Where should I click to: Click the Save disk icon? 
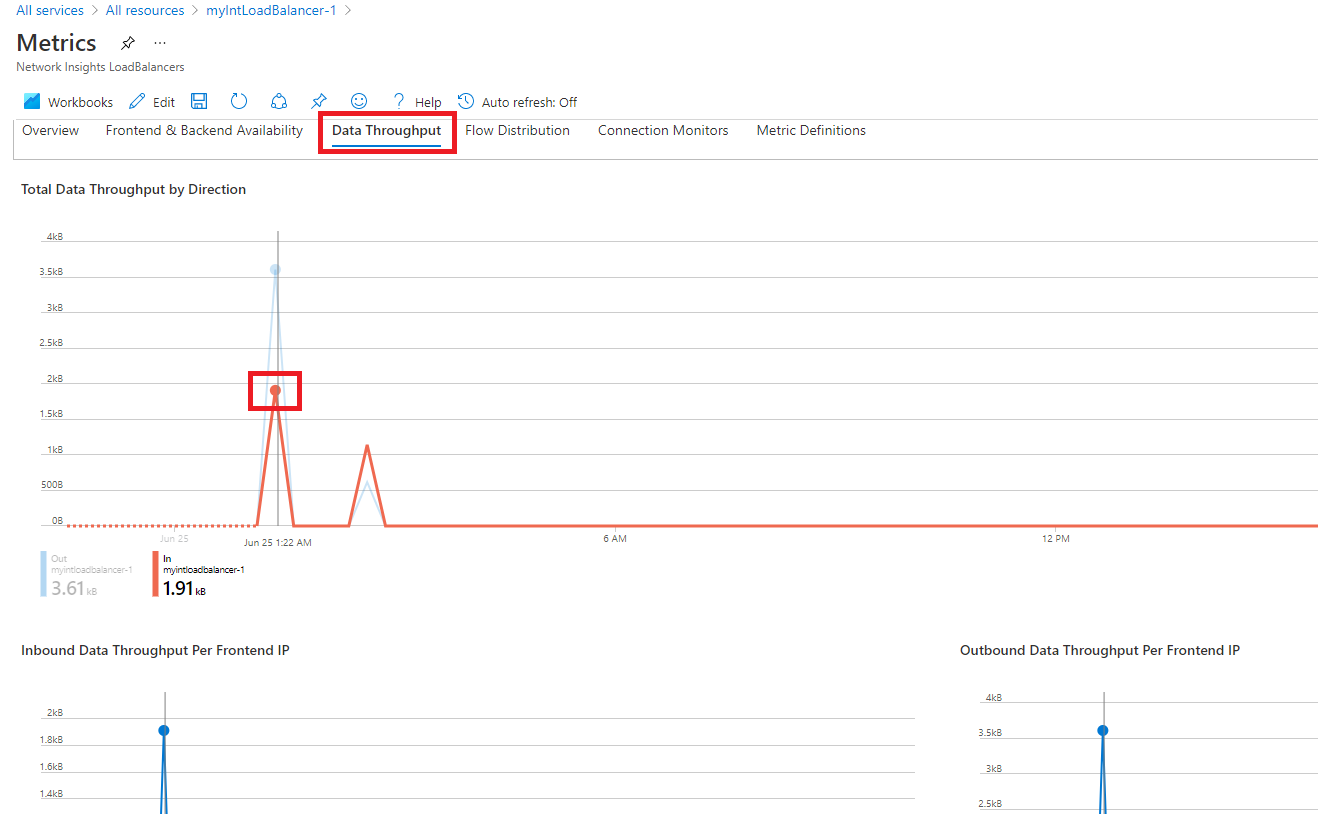198,101
